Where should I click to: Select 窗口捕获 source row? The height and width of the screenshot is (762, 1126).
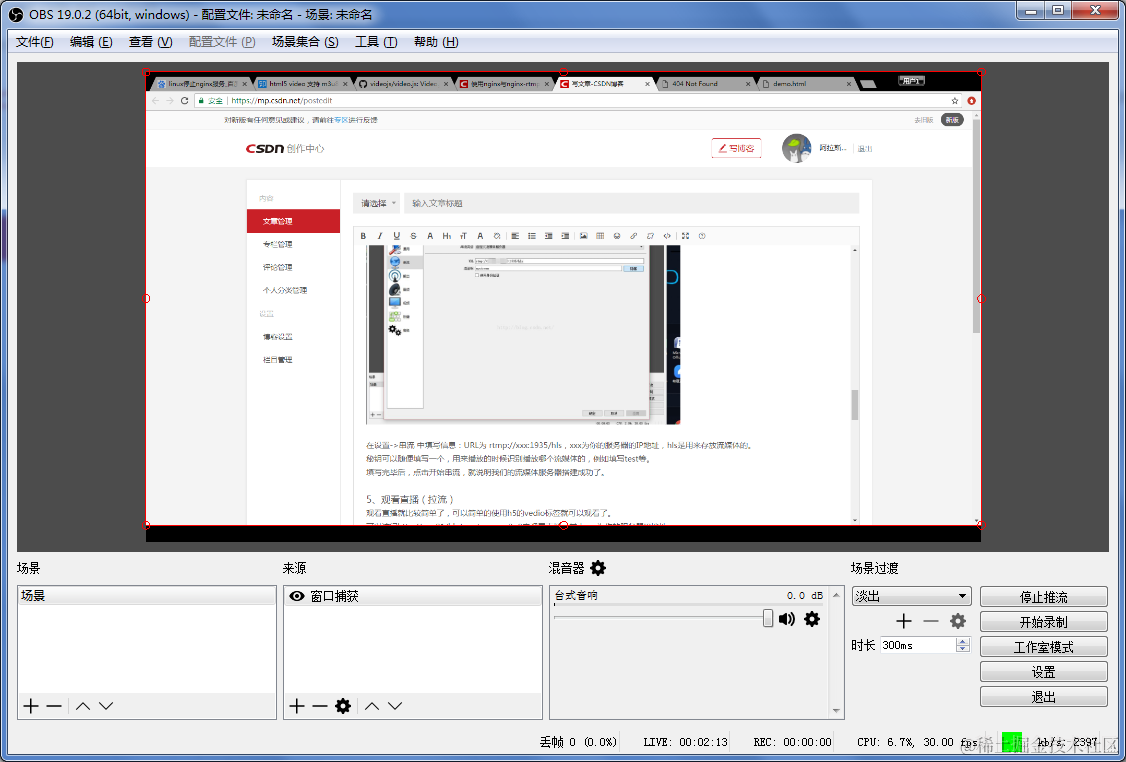click(x=413, y=596)
